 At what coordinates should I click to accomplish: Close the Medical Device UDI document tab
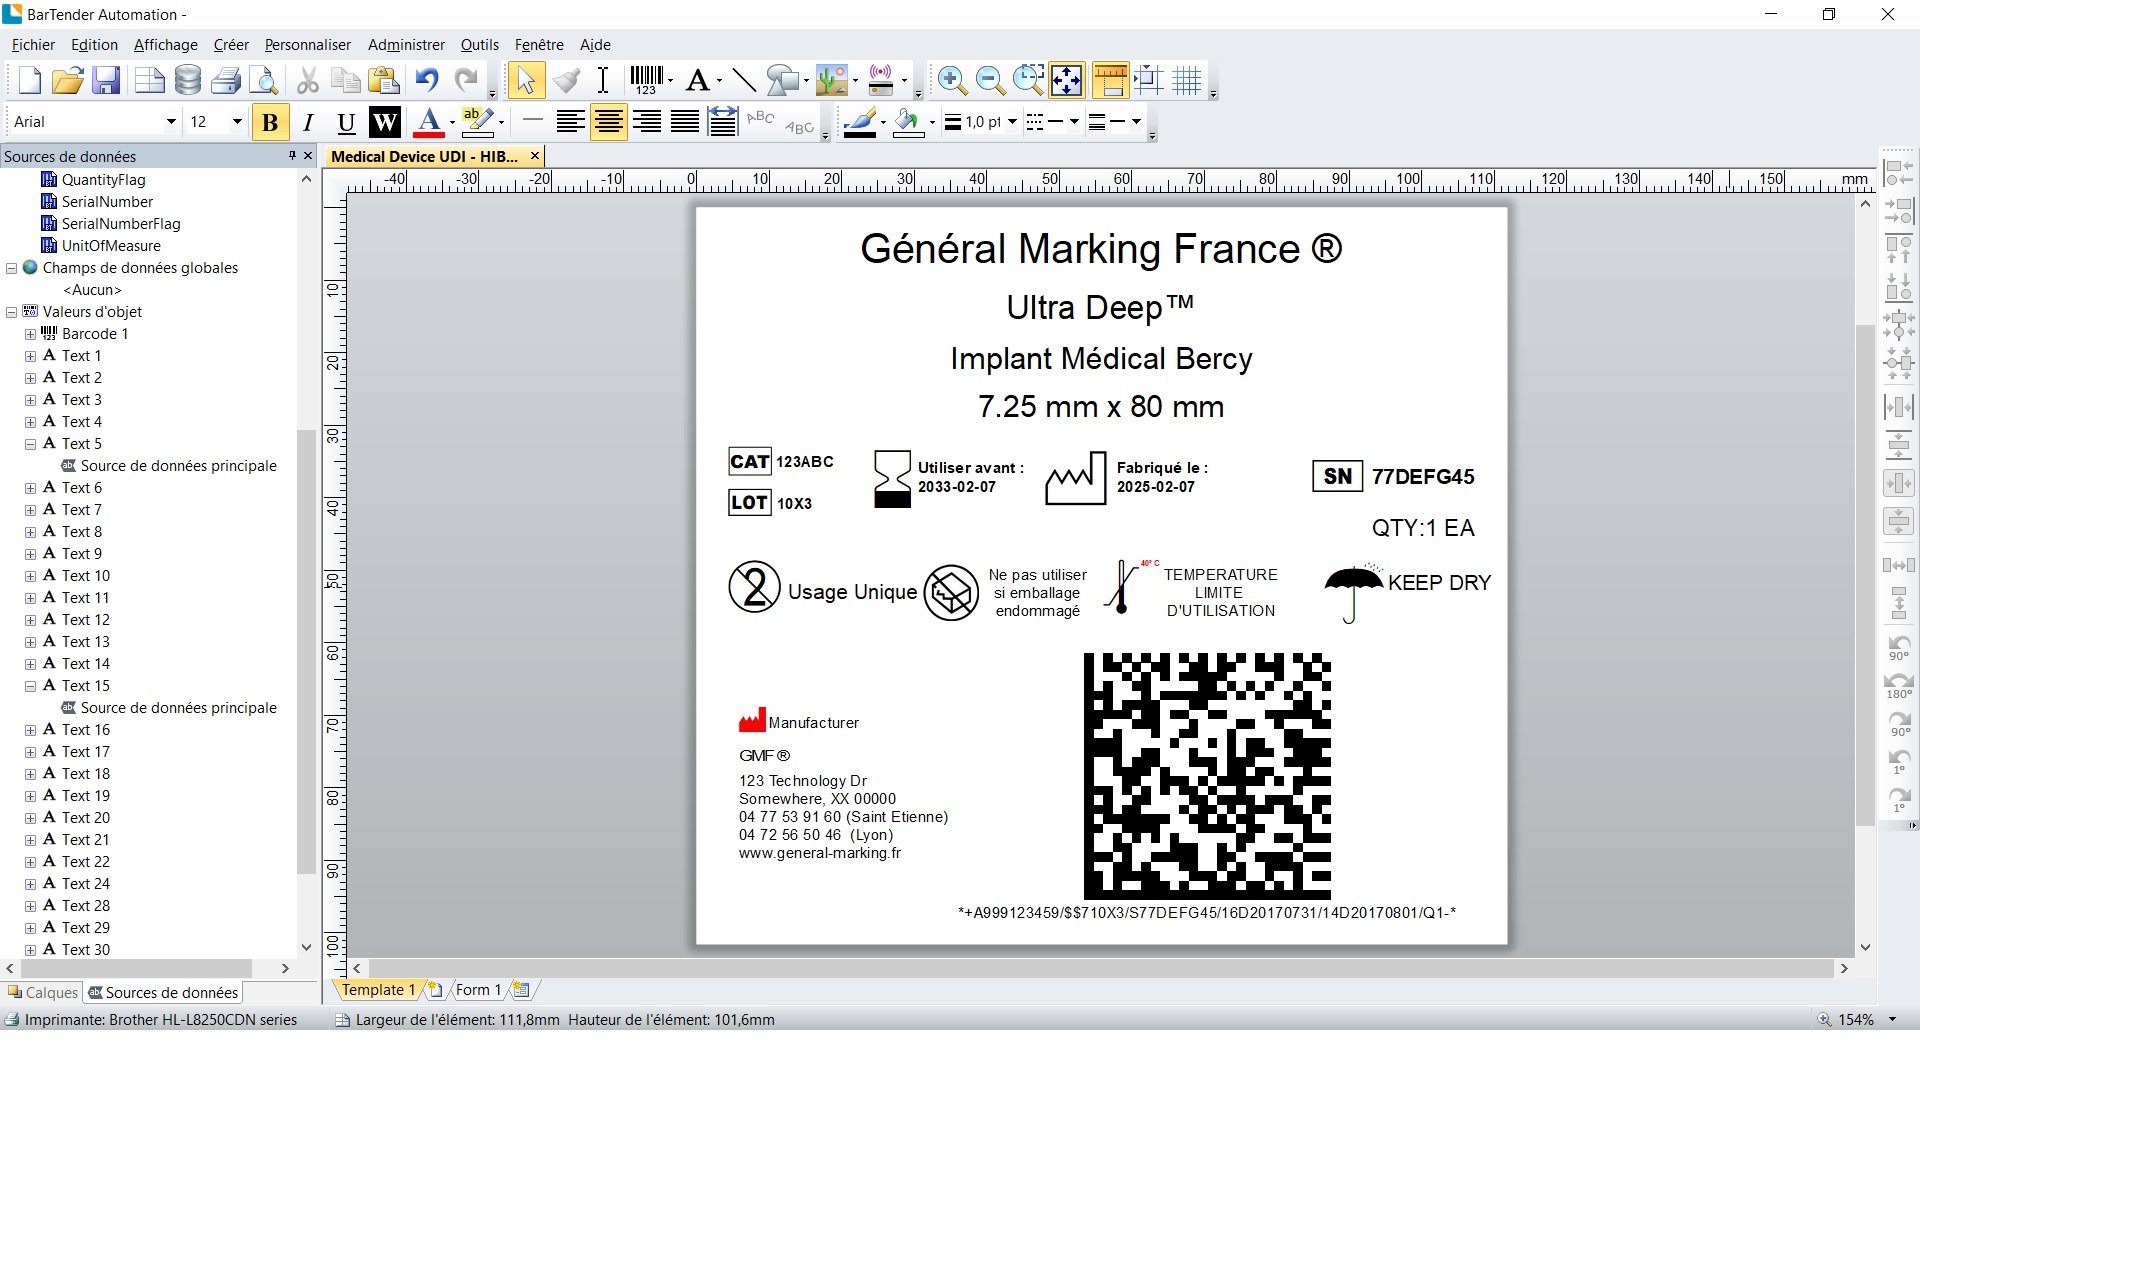tap(535, 156)
